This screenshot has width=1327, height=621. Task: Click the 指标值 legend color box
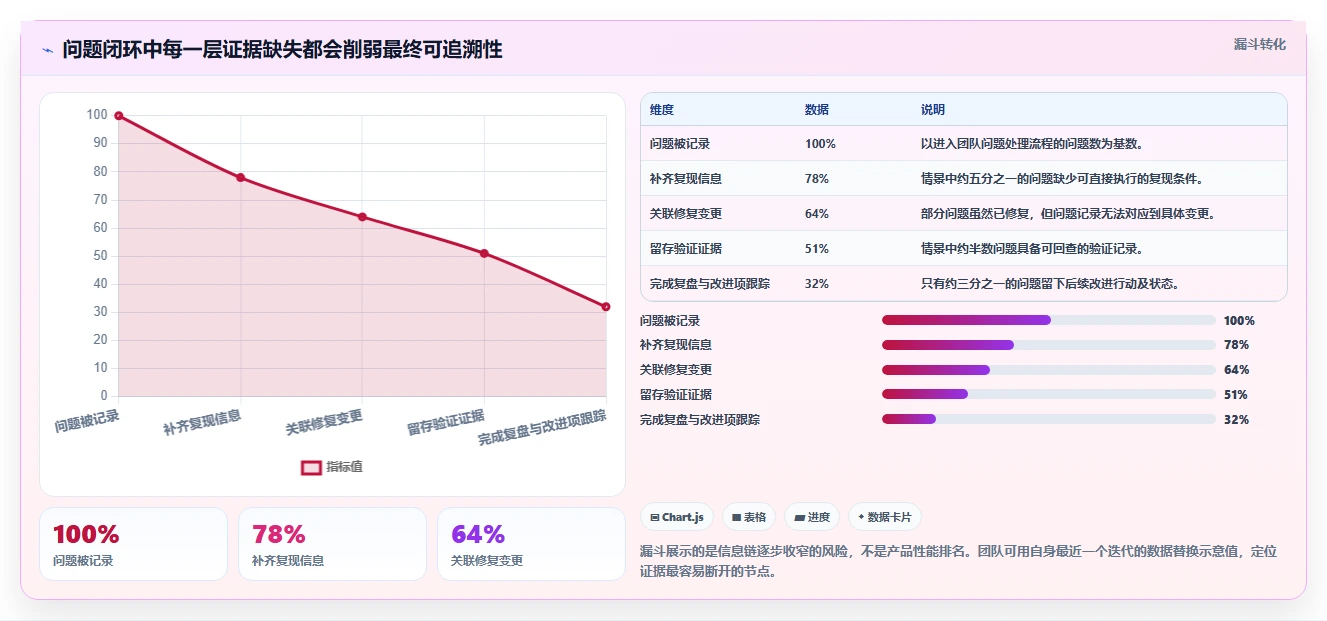[x=311, y=467]
